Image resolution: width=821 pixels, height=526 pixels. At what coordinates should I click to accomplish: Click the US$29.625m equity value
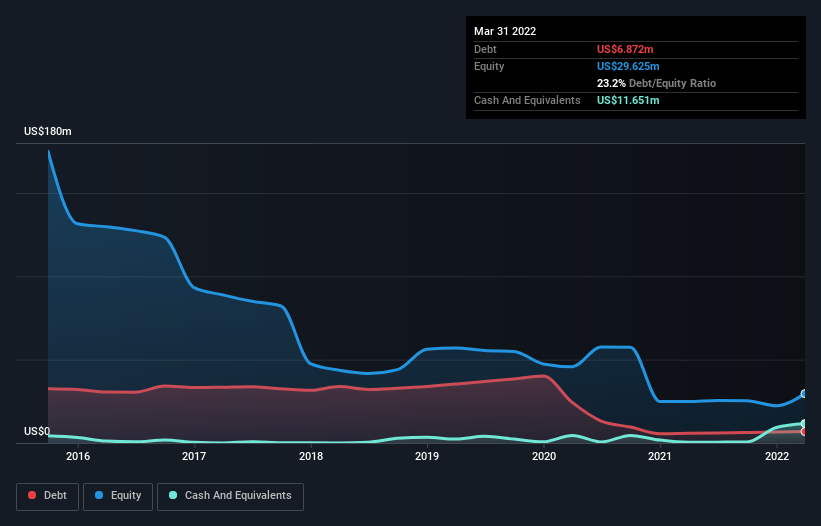coord(628,66)
